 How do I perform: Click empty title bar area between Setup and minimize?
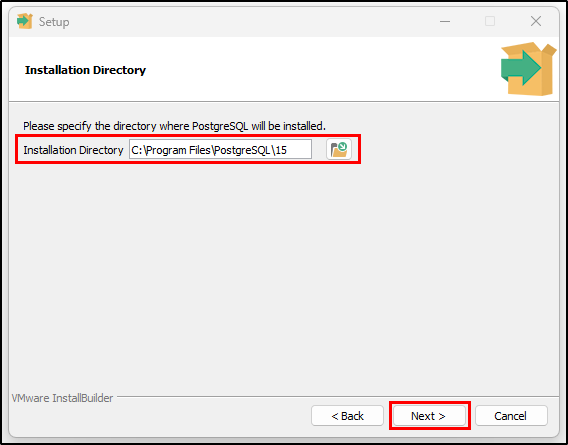click(x=250, y=21)
